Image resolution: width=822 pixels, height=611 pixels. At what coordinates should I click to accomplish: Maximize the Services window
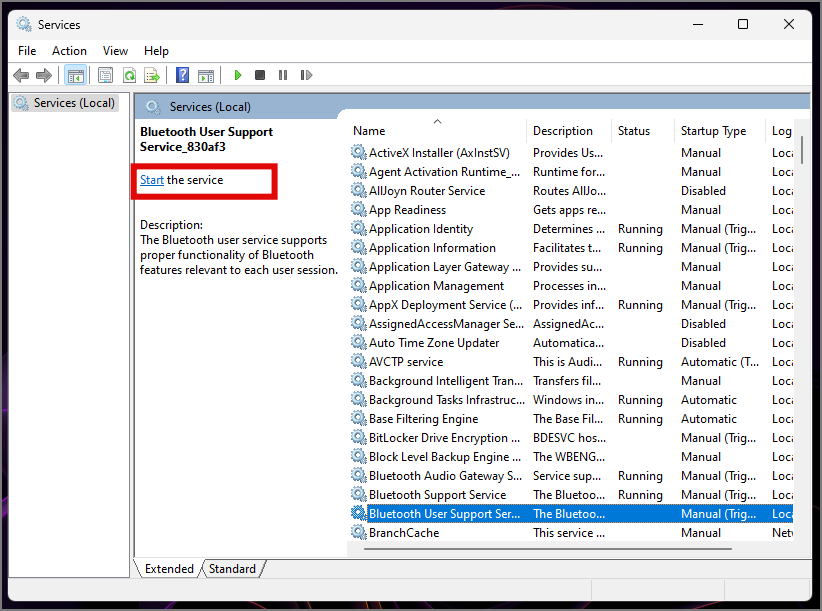click(743, 24)
